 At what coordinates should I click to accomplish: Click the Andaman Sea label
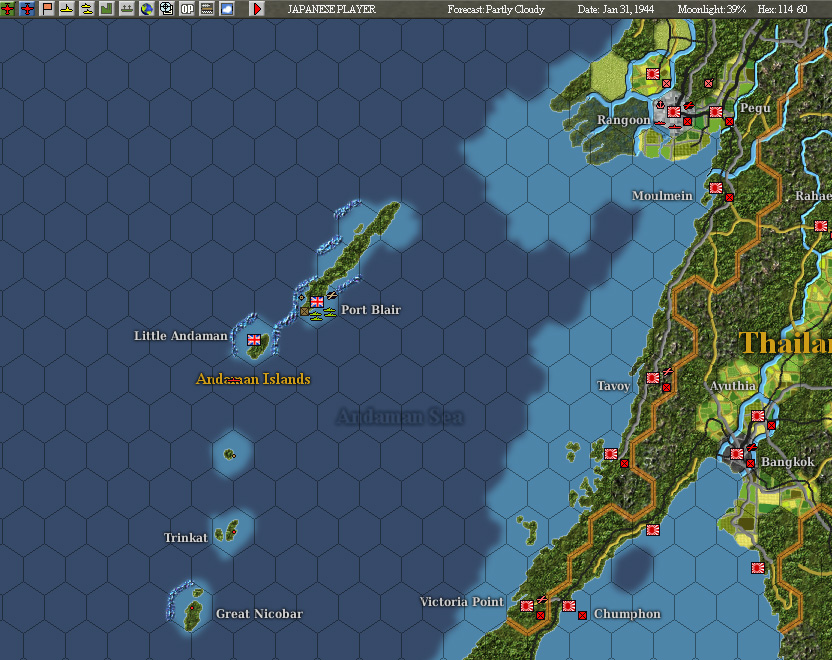click(400, 417)
